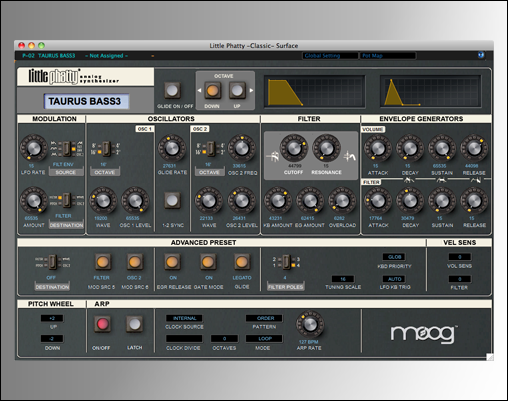Click the OSC 2 Freq knob

coord(242,148)
